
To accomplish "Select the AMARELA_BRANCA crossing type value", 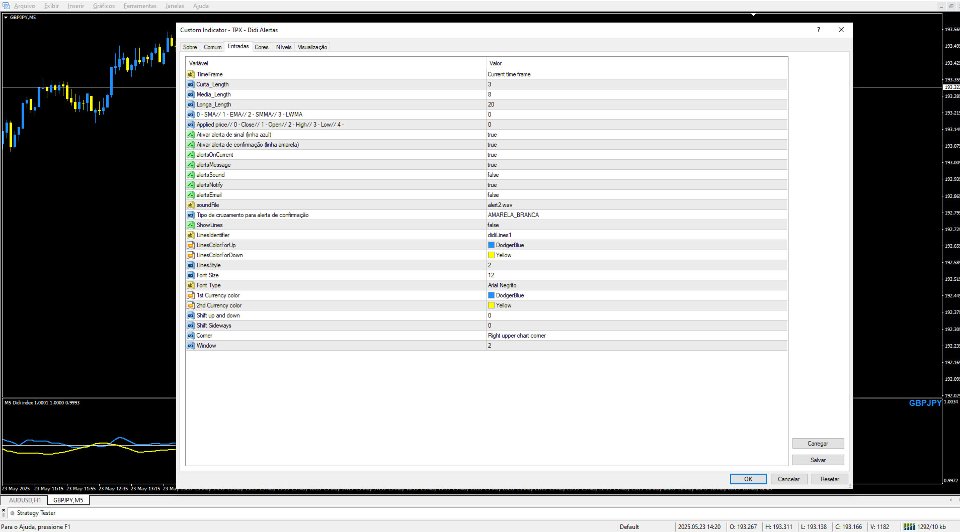I will coord(514,215).
